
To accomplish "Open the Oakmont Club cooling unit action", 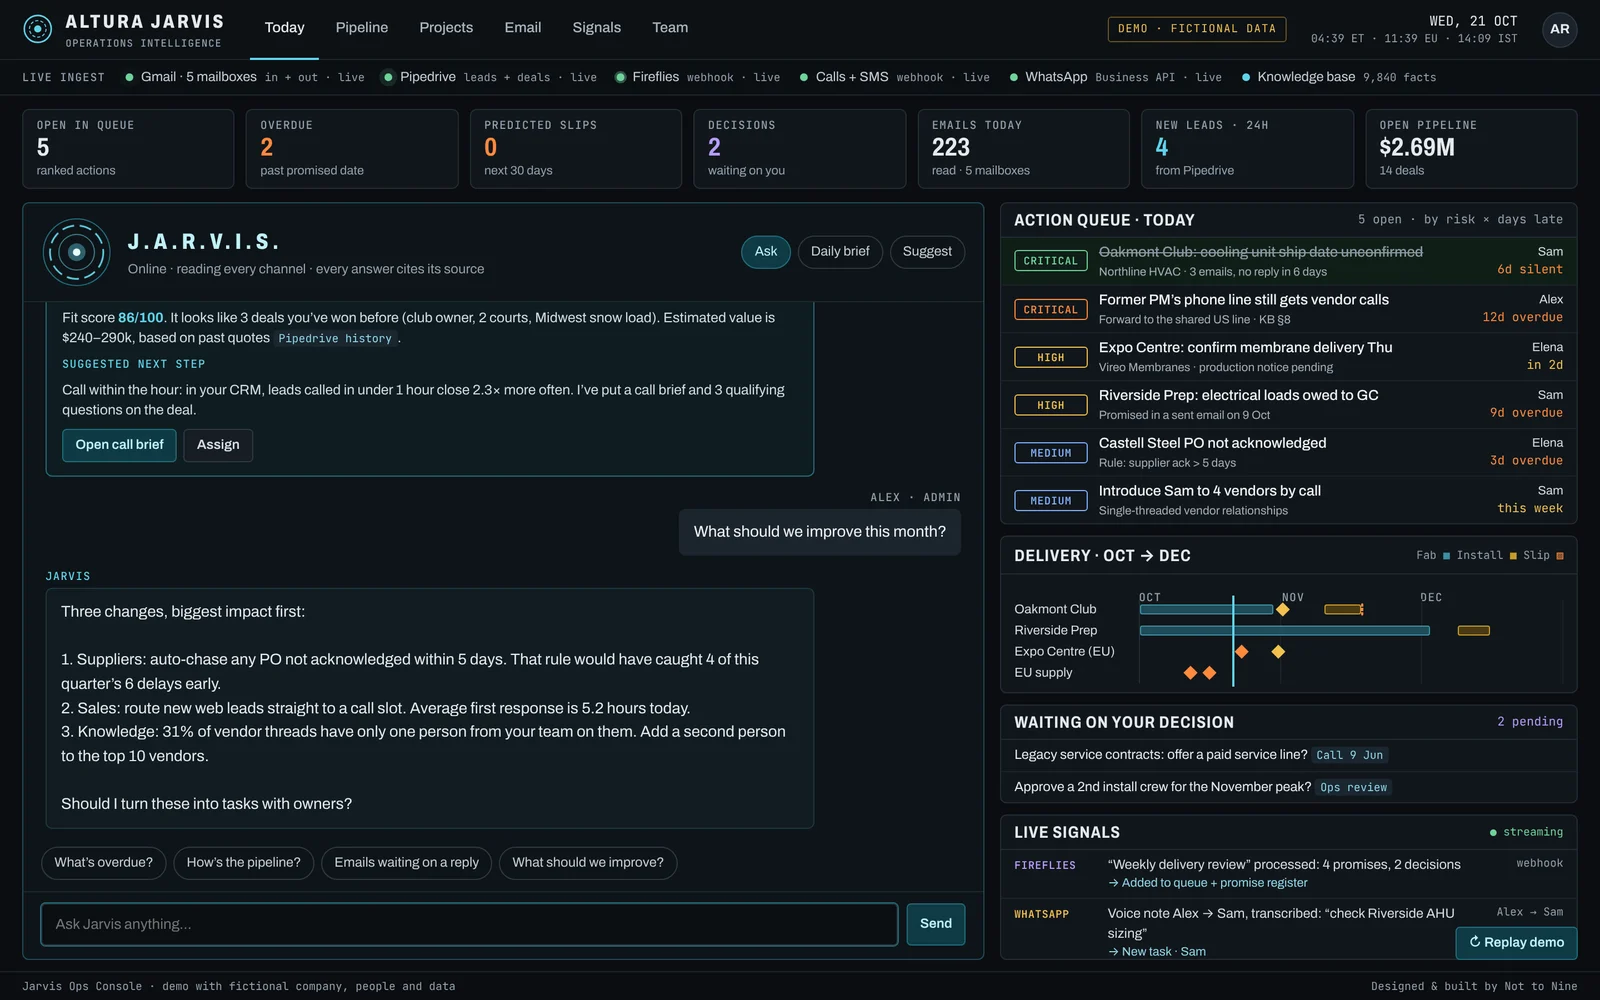I will (x=1288, y=261).
